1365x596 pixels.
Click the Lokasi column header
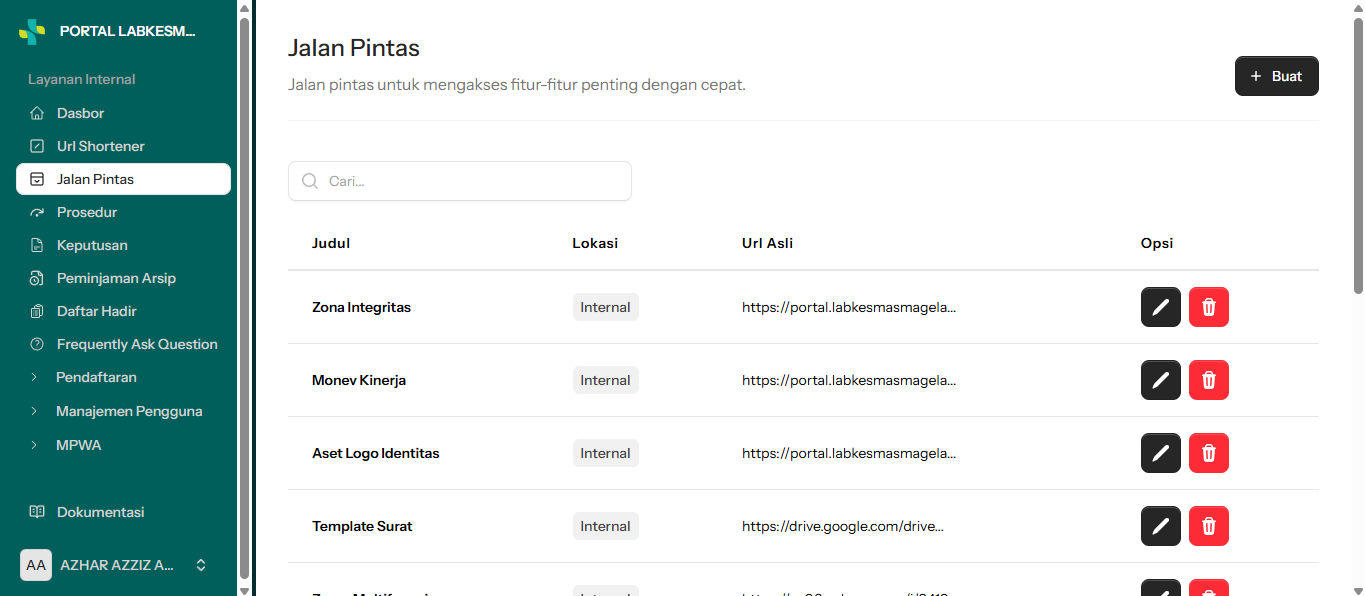[x=595, y=243]
